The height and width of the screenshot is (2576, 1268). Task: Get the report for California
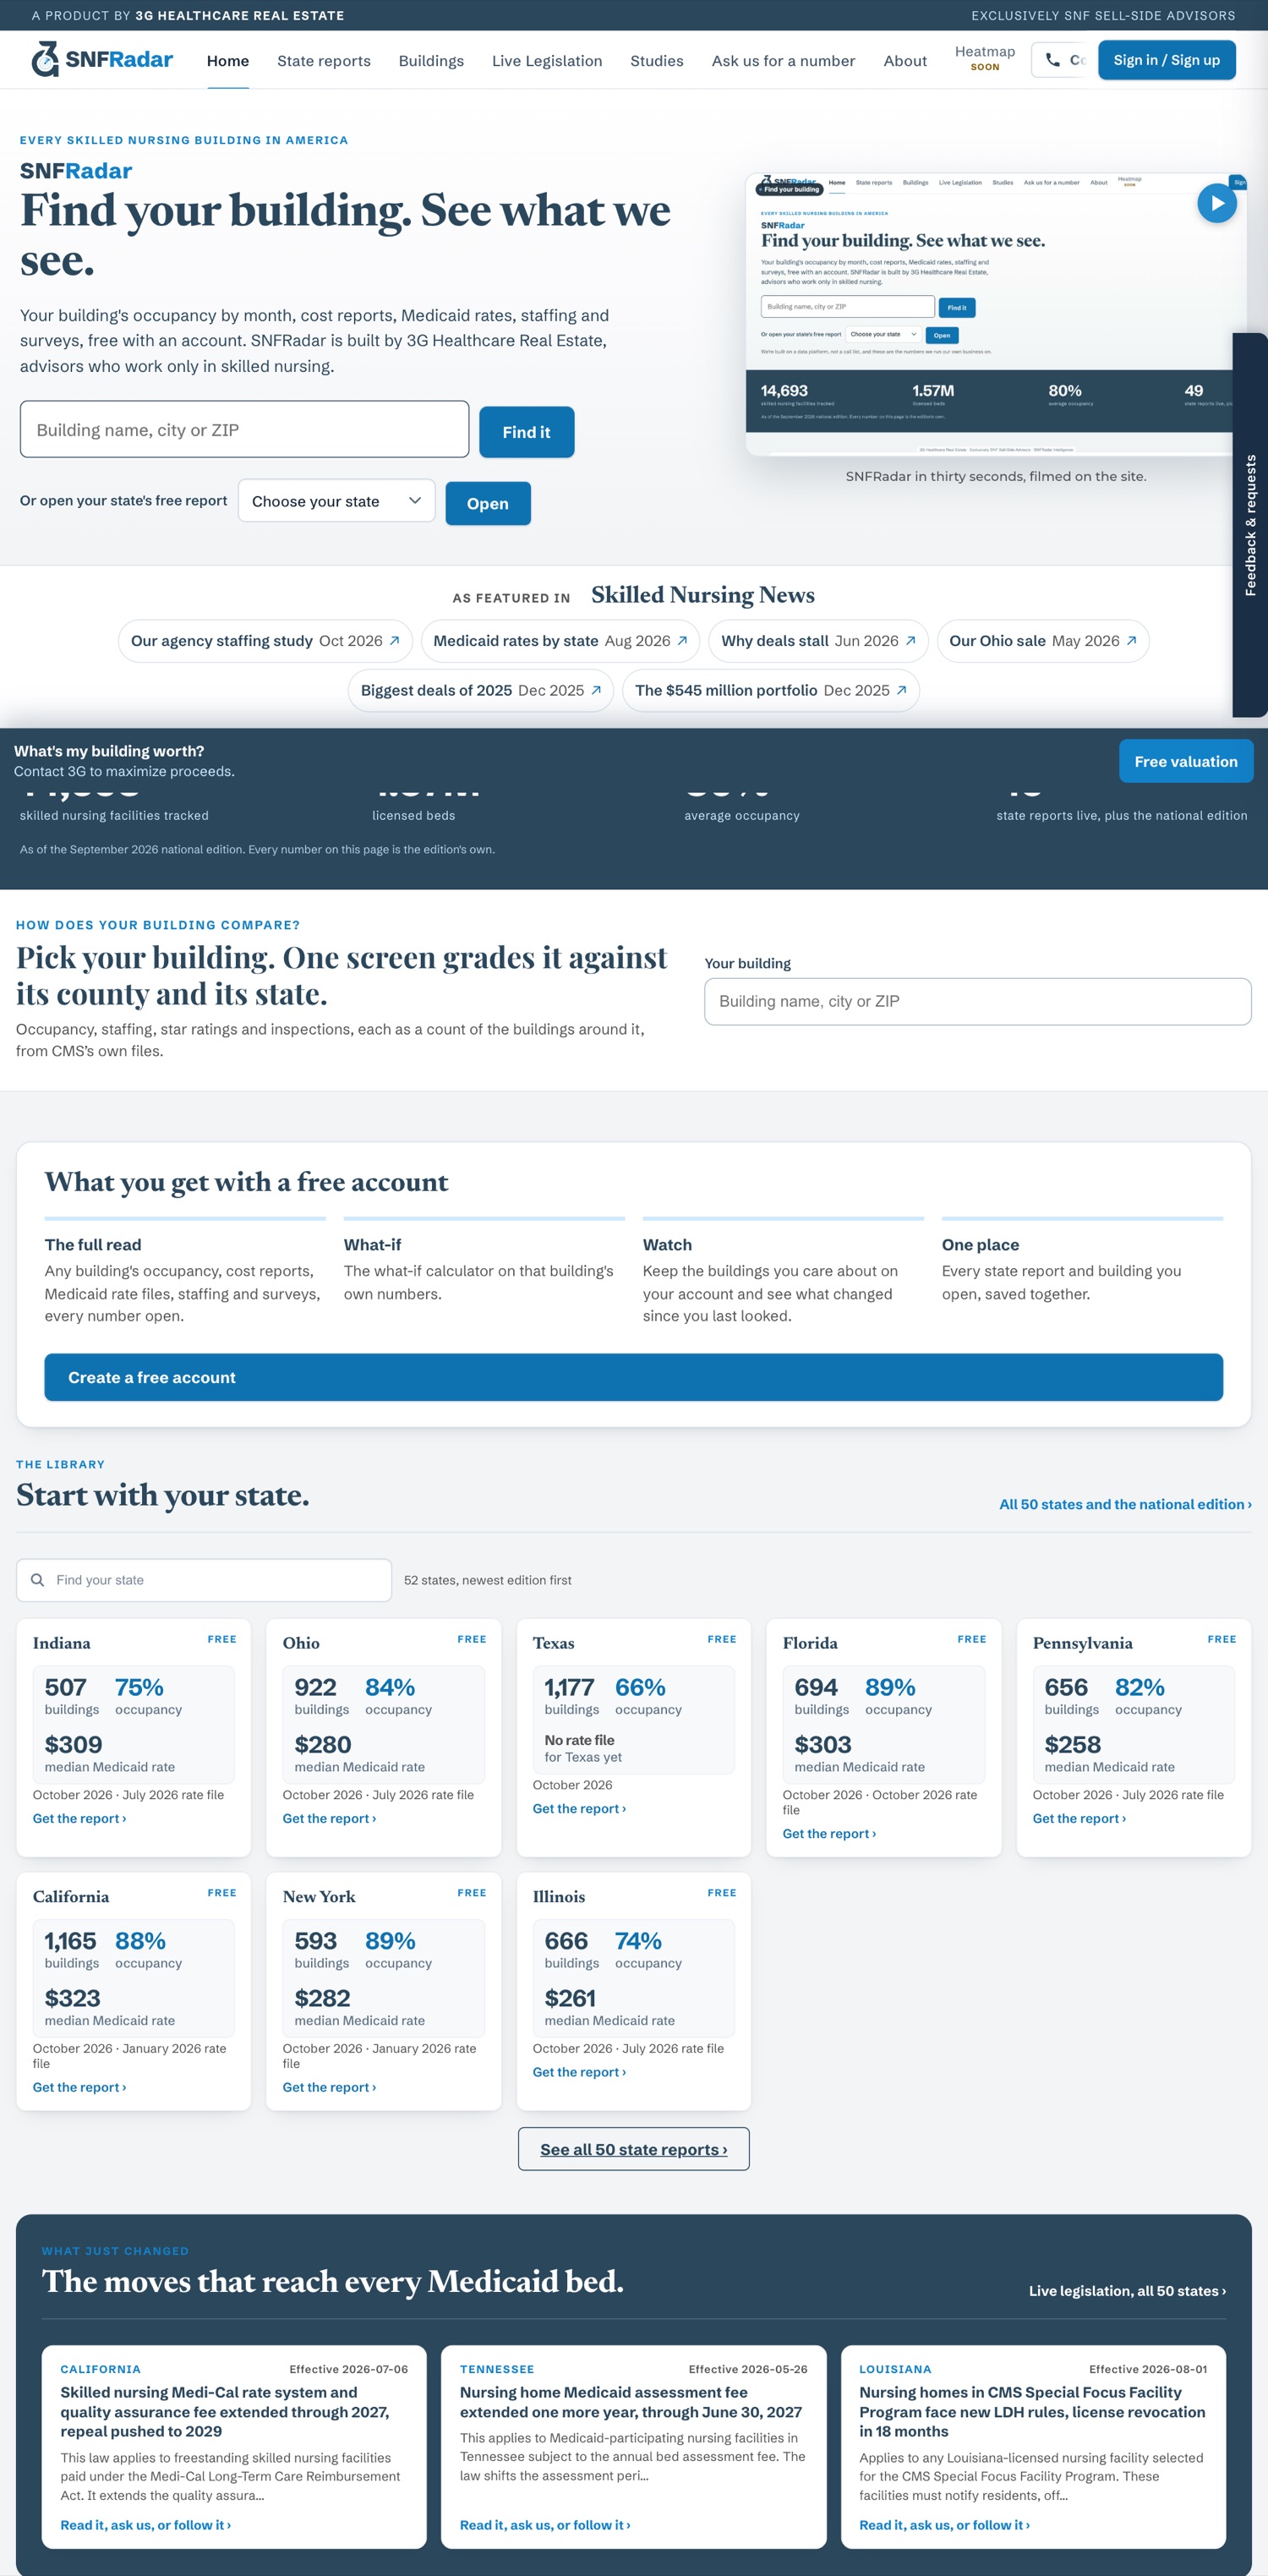(79, 2087)
